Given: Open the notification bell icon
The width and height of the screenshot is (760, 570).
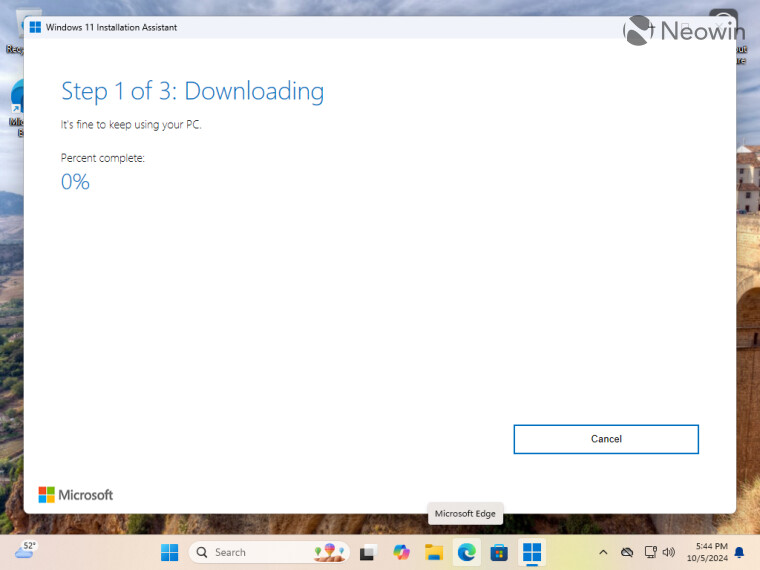Looking at the screenshot, I should pos(740,552).
